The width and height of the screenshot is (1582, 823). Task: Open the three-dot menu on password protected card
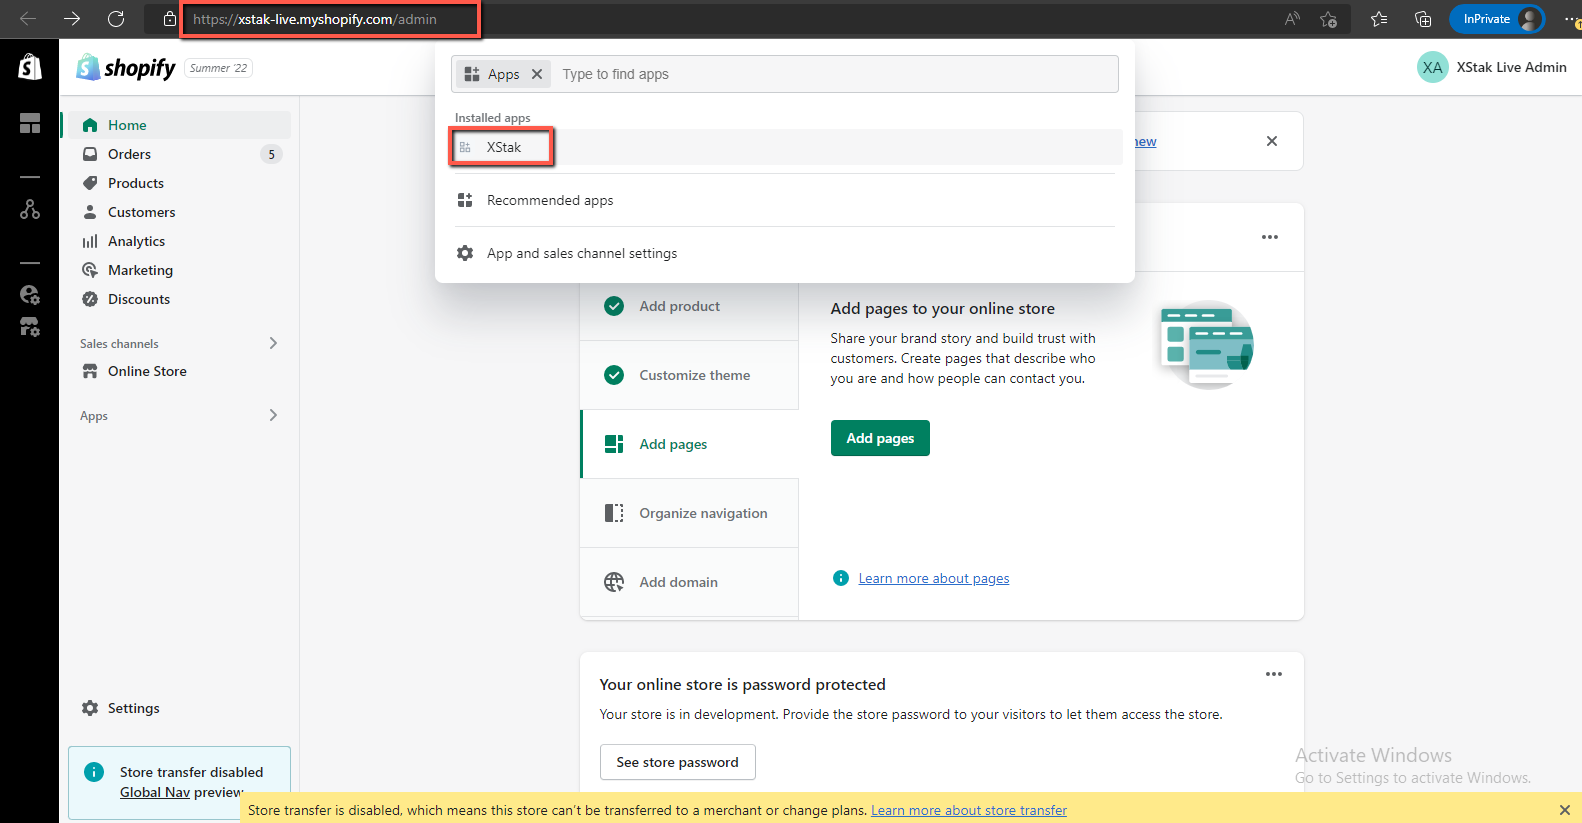1273,674
